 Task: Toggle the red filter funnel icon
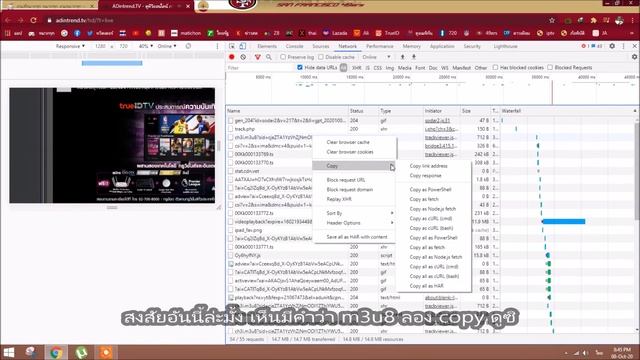258,57
